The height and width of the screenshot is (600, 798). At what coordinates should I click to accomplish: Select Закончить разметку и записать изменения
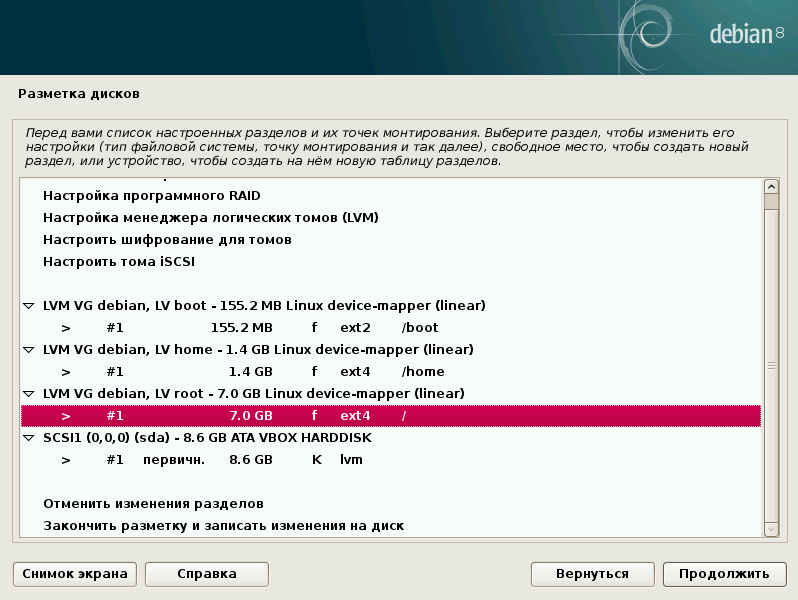click(222, 525)
